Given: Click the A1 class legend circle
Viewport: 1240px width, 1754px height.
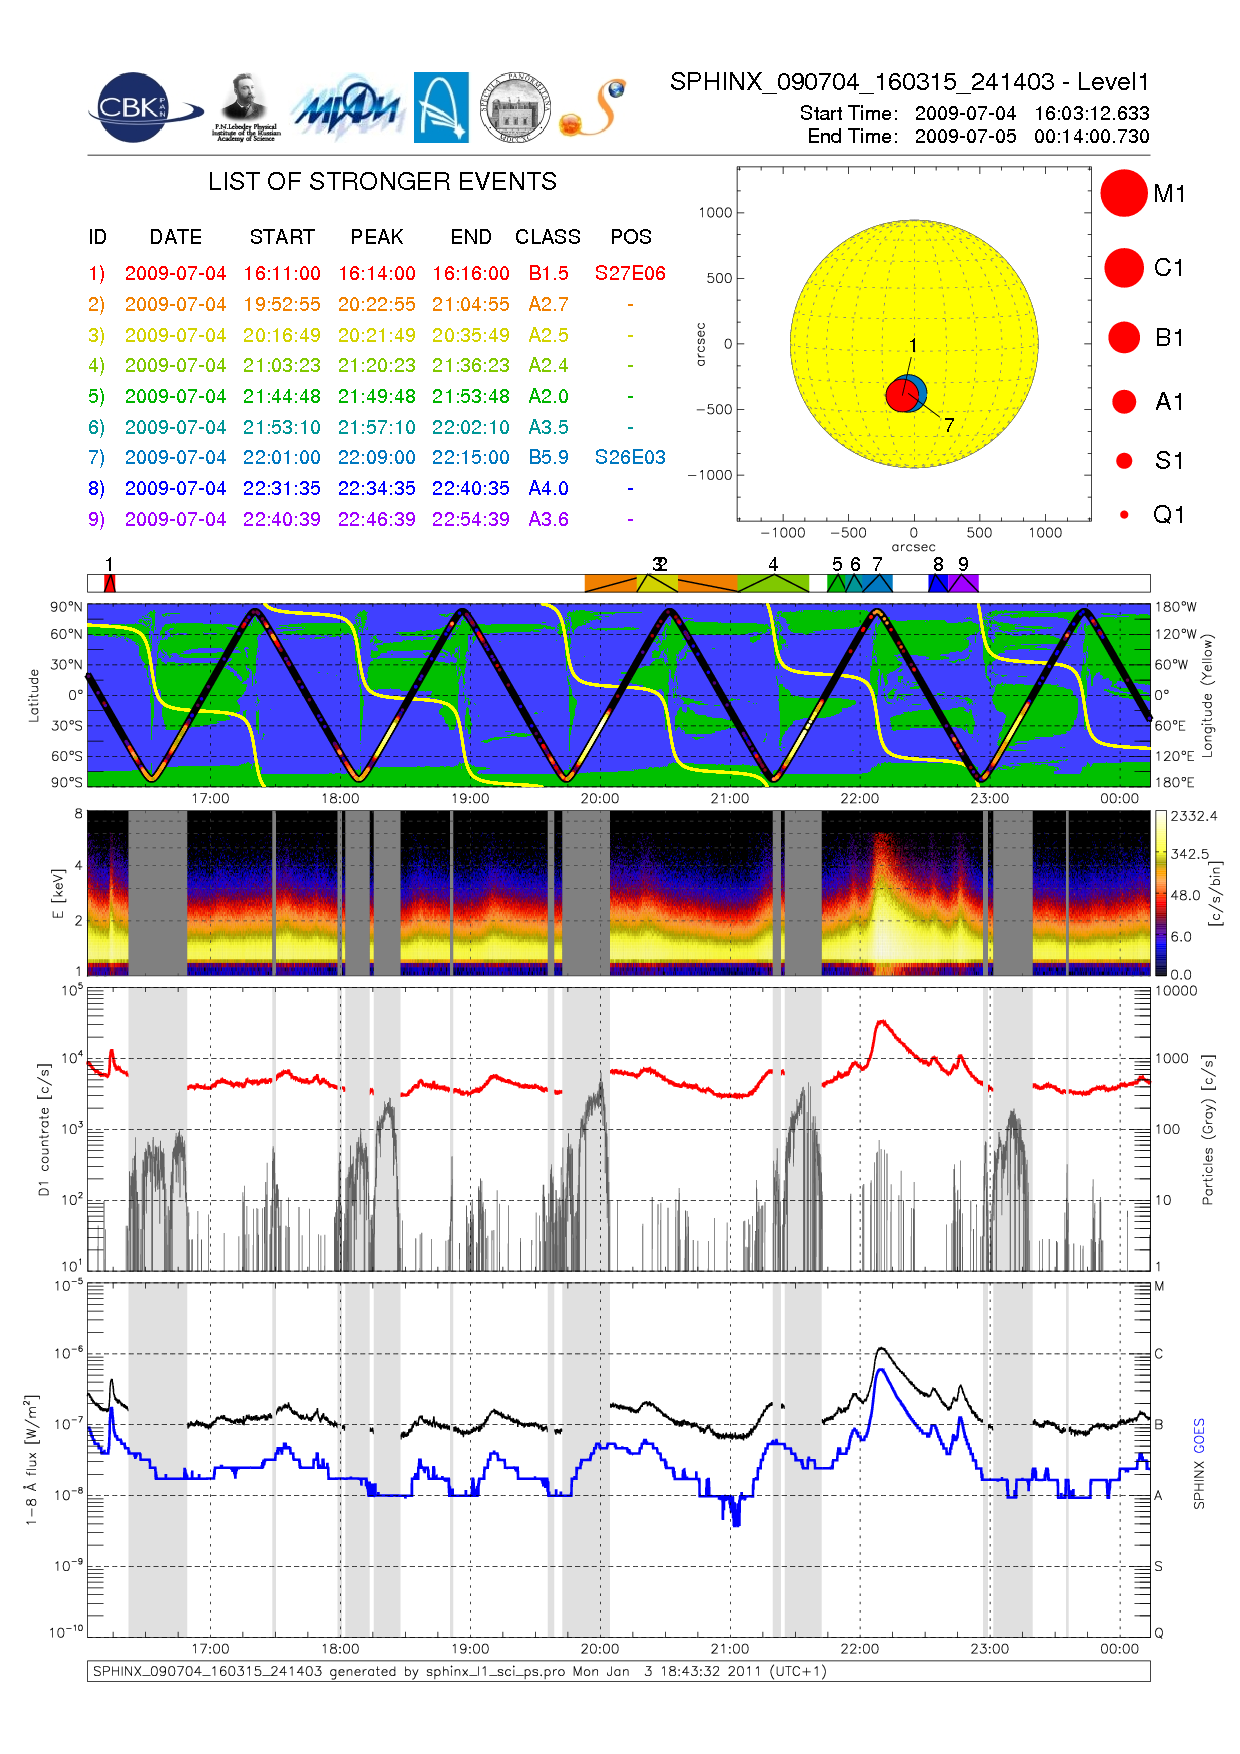Looking at the screenshot, I should [1124, 402].
